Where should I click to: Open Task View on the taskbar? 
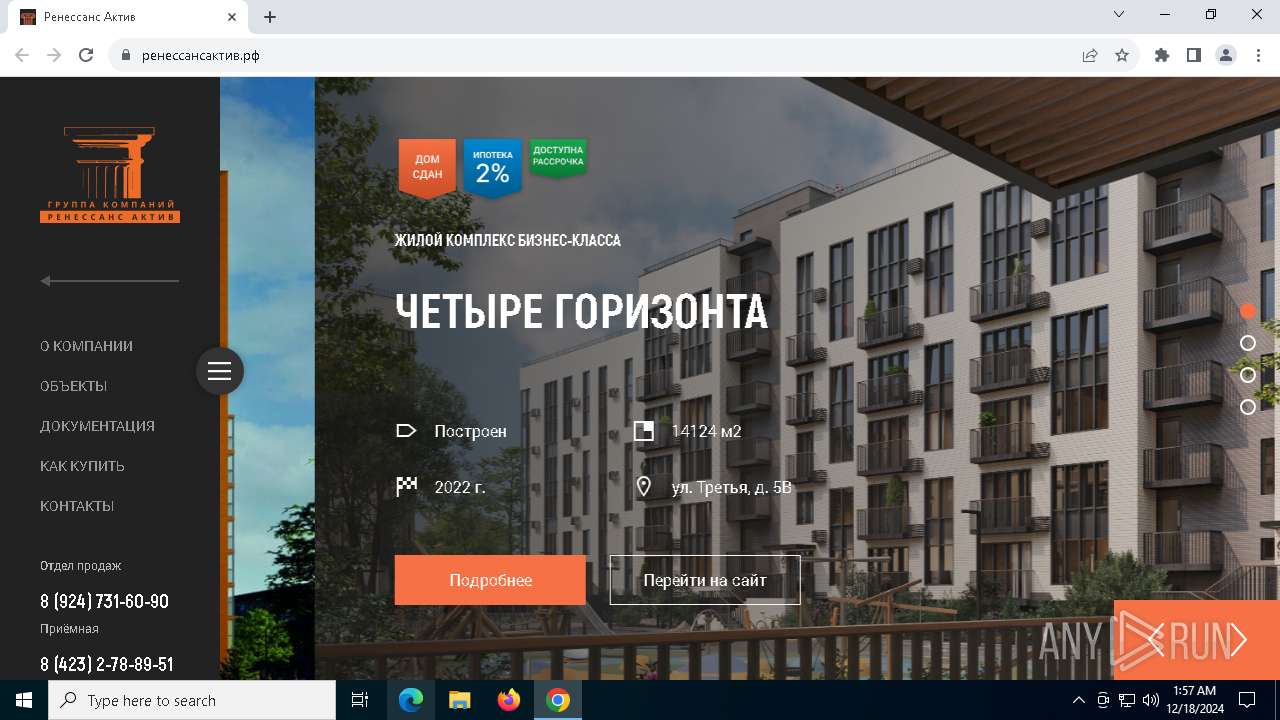click(360, 700)
